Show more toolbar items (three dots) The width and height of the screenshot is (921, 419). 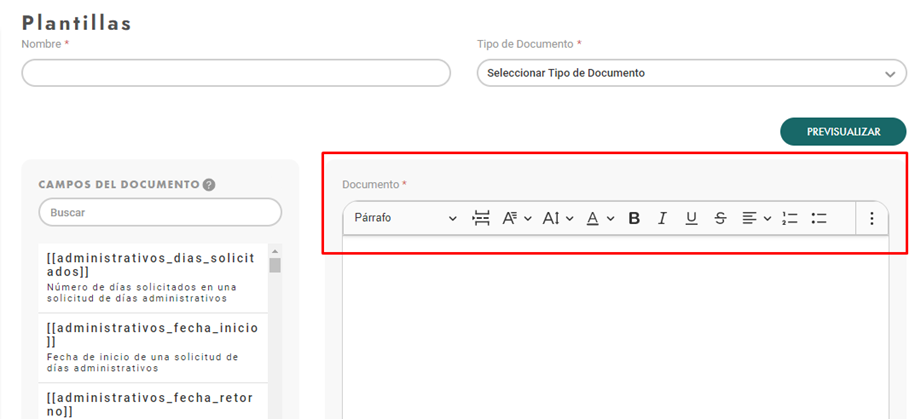click(872, 218)
